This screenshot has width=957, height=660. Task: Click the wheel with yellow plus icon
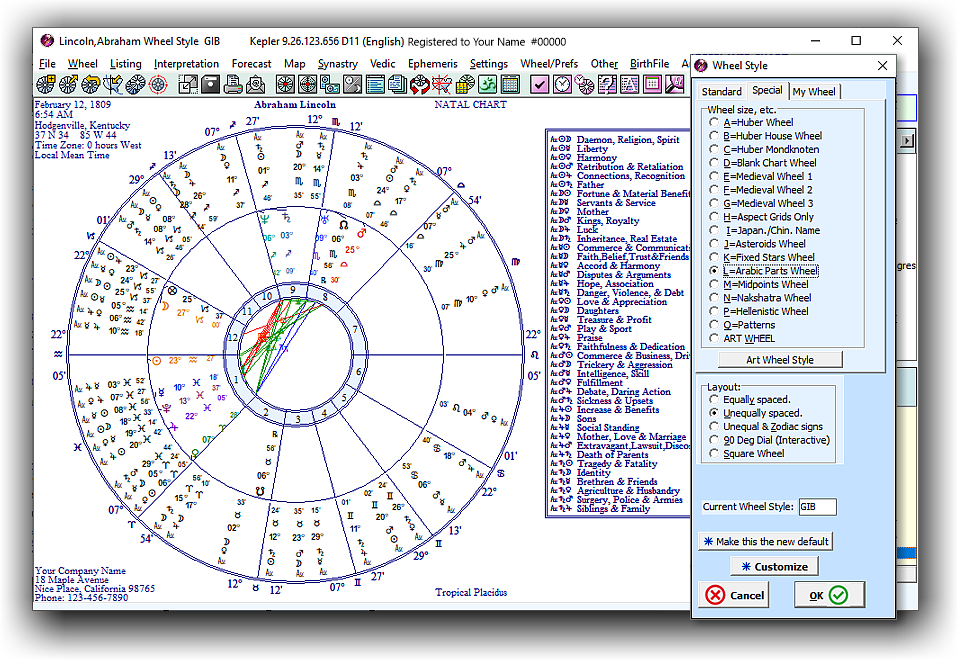point(45,85)
